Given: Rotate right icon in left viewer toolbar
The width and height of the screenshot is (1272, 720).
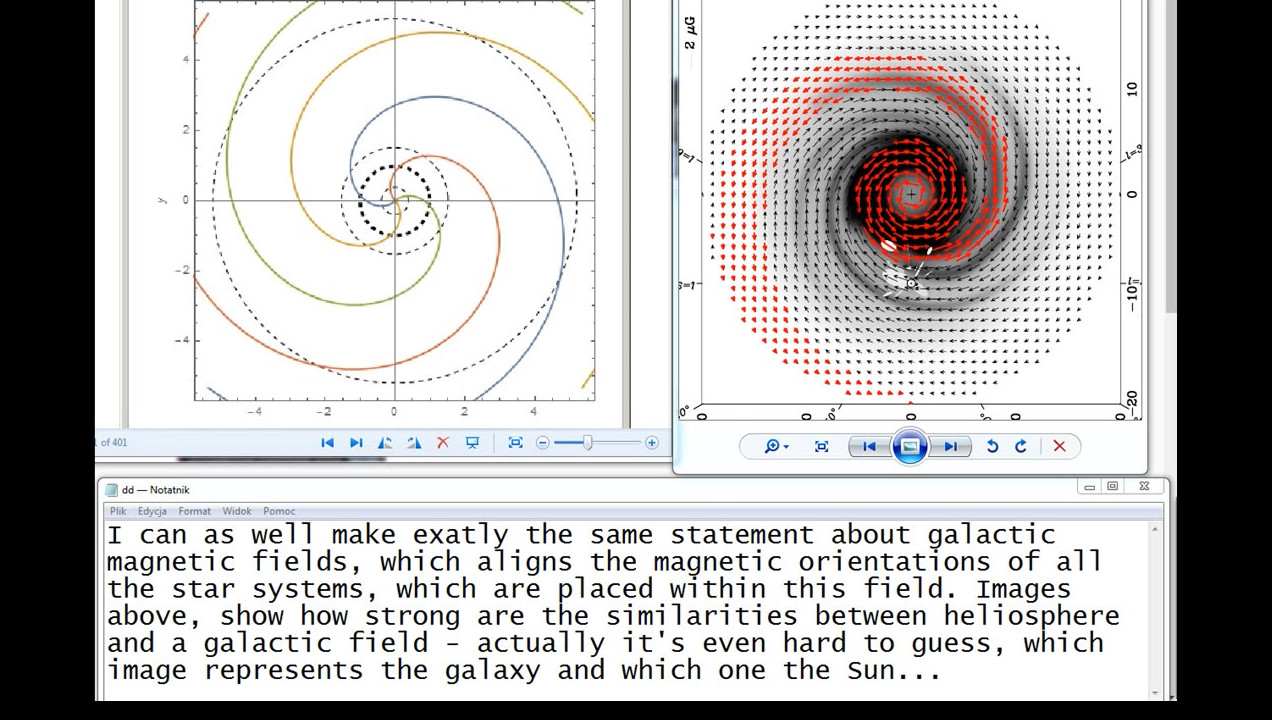Looking at the screenshot, I should pos(414,443).
